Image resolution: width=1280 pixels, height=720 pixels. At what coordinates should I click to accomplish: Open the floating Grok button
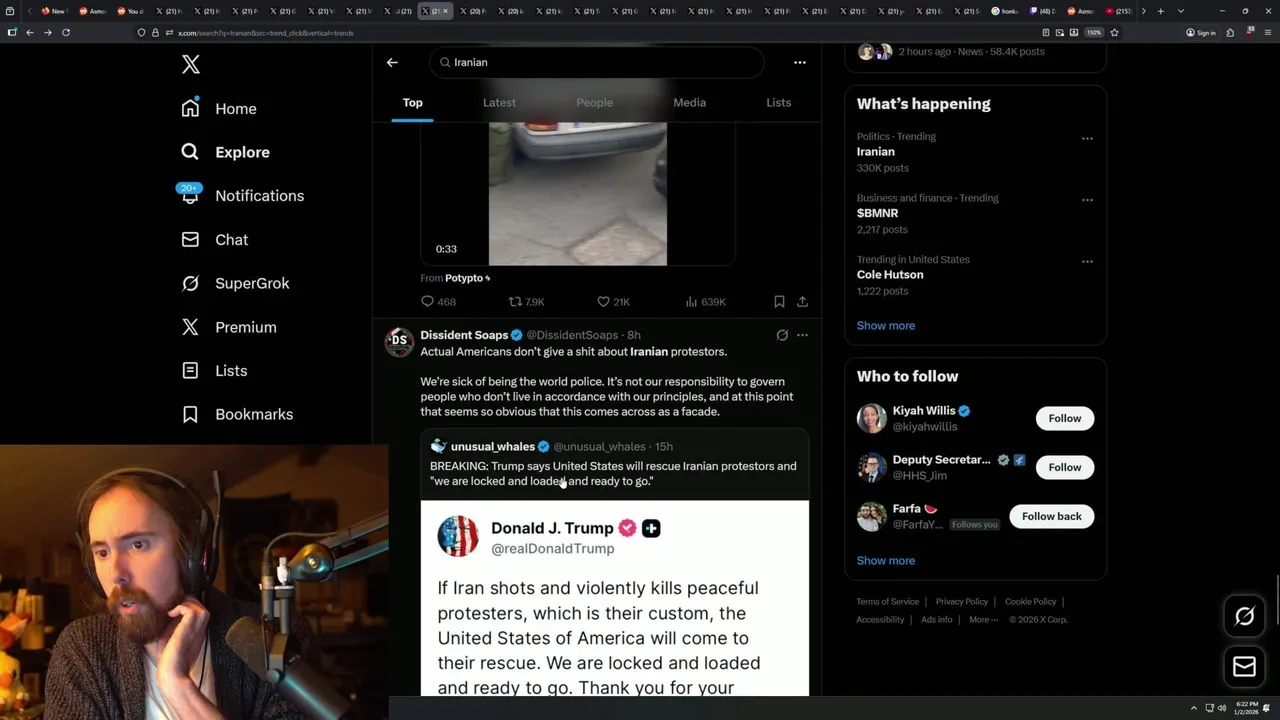1244,616
